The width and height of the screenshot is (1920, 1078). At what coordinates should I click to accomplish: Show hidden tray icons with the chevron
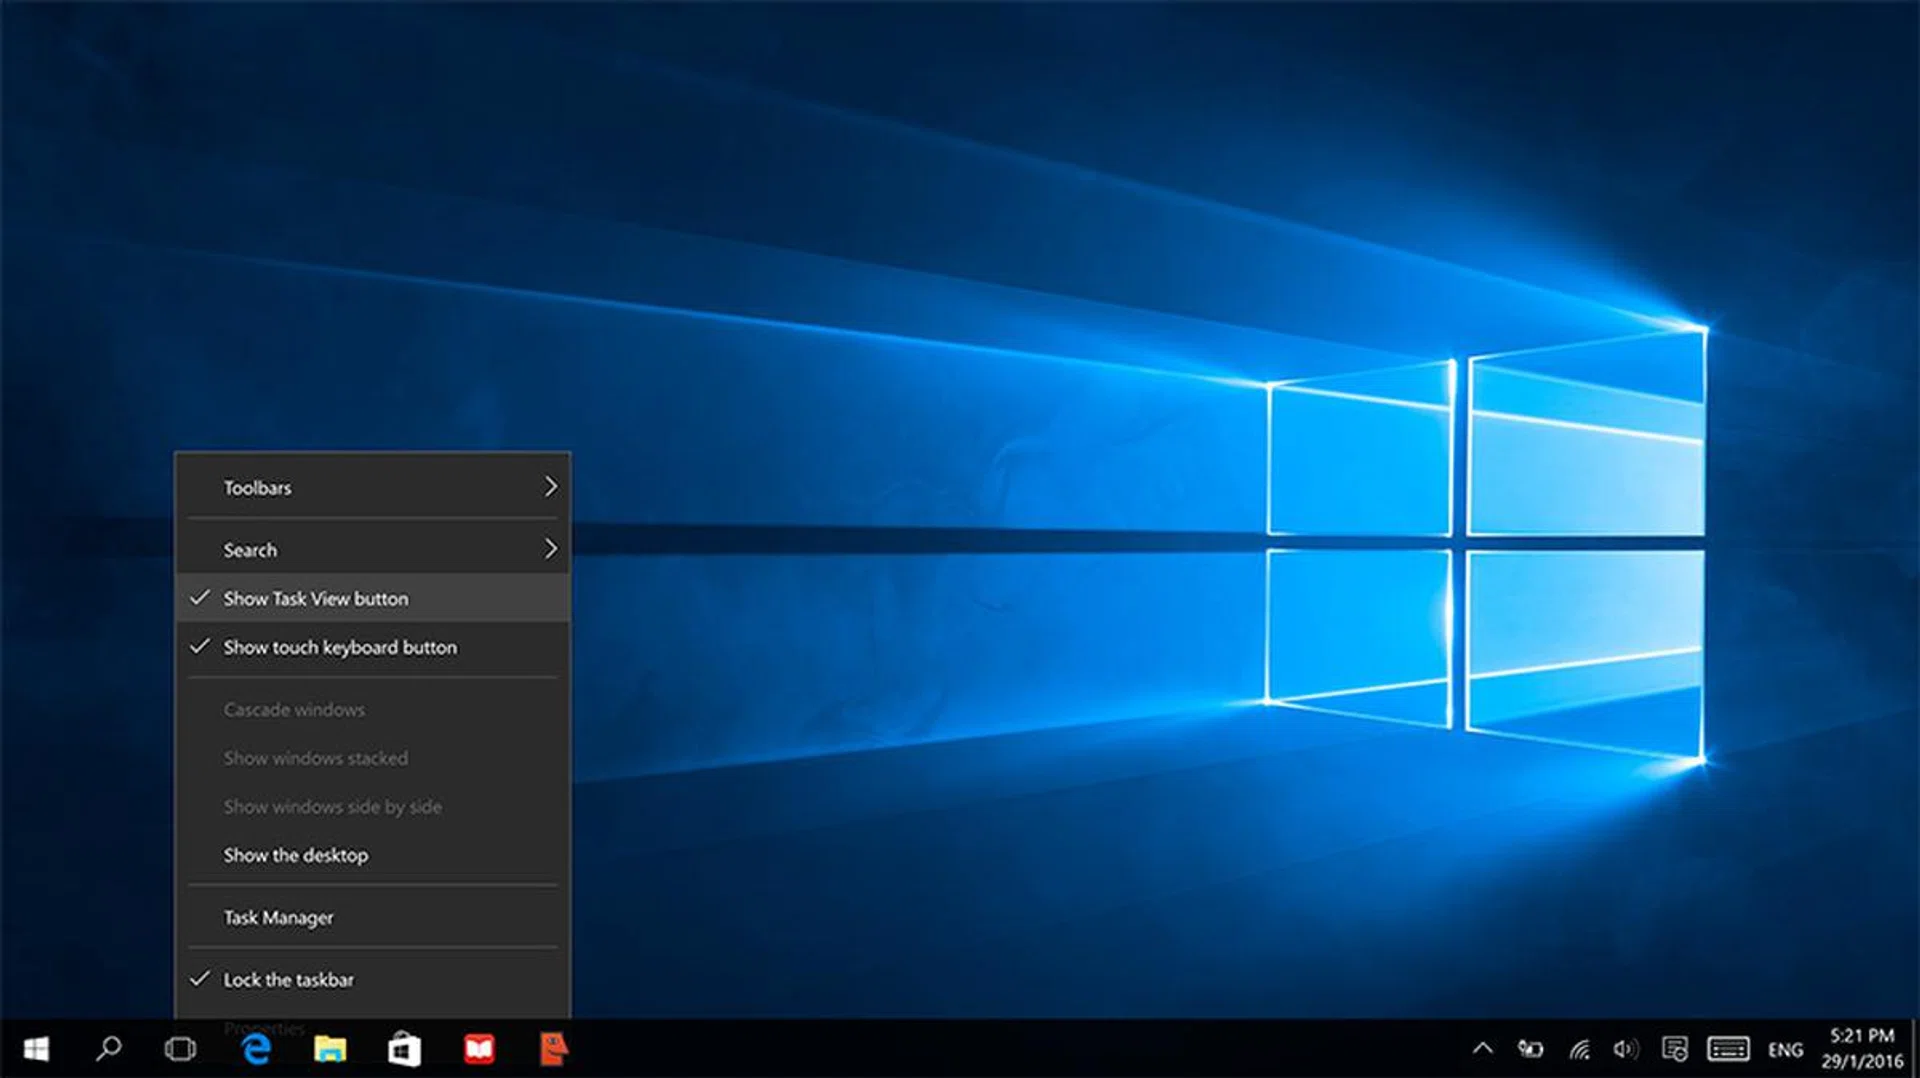1482,1049
